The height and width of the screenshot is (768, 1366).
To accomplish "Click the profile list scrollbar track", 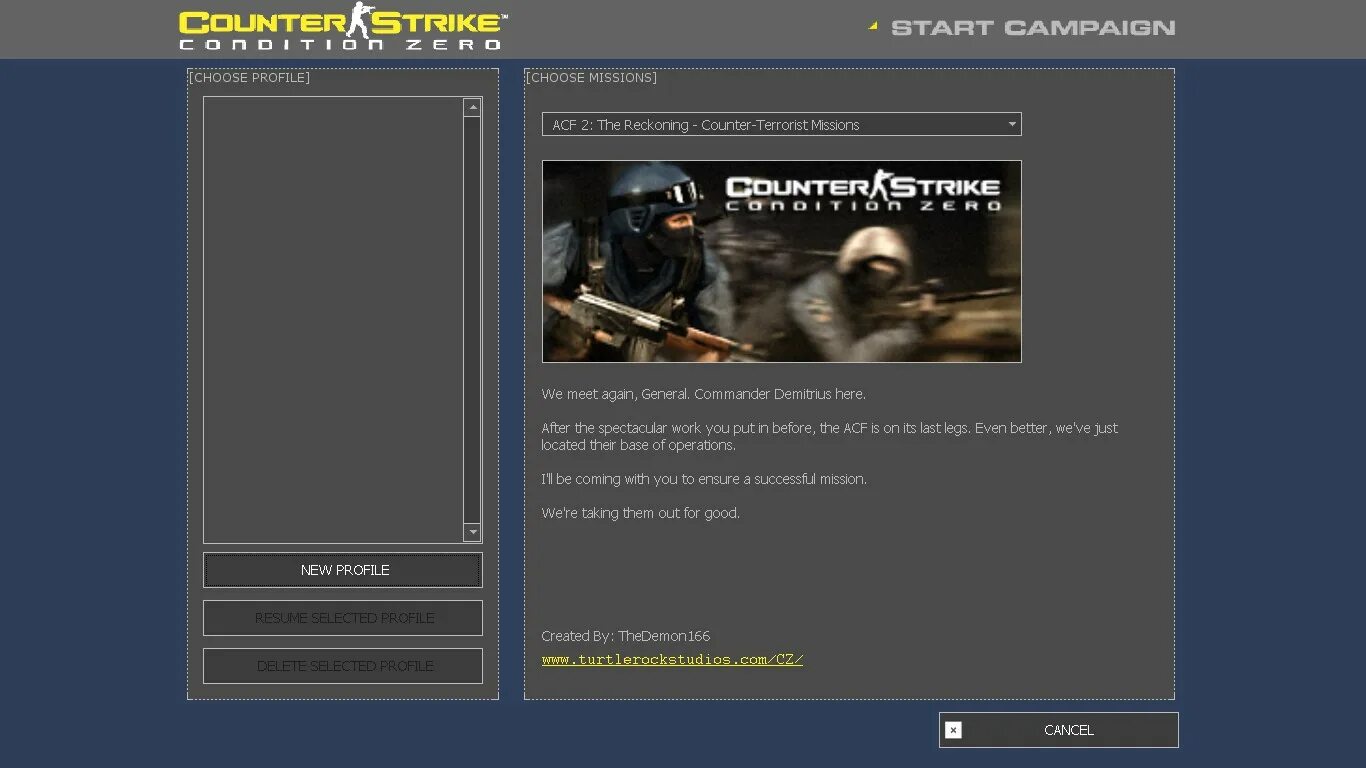I will tap(472, 320).
